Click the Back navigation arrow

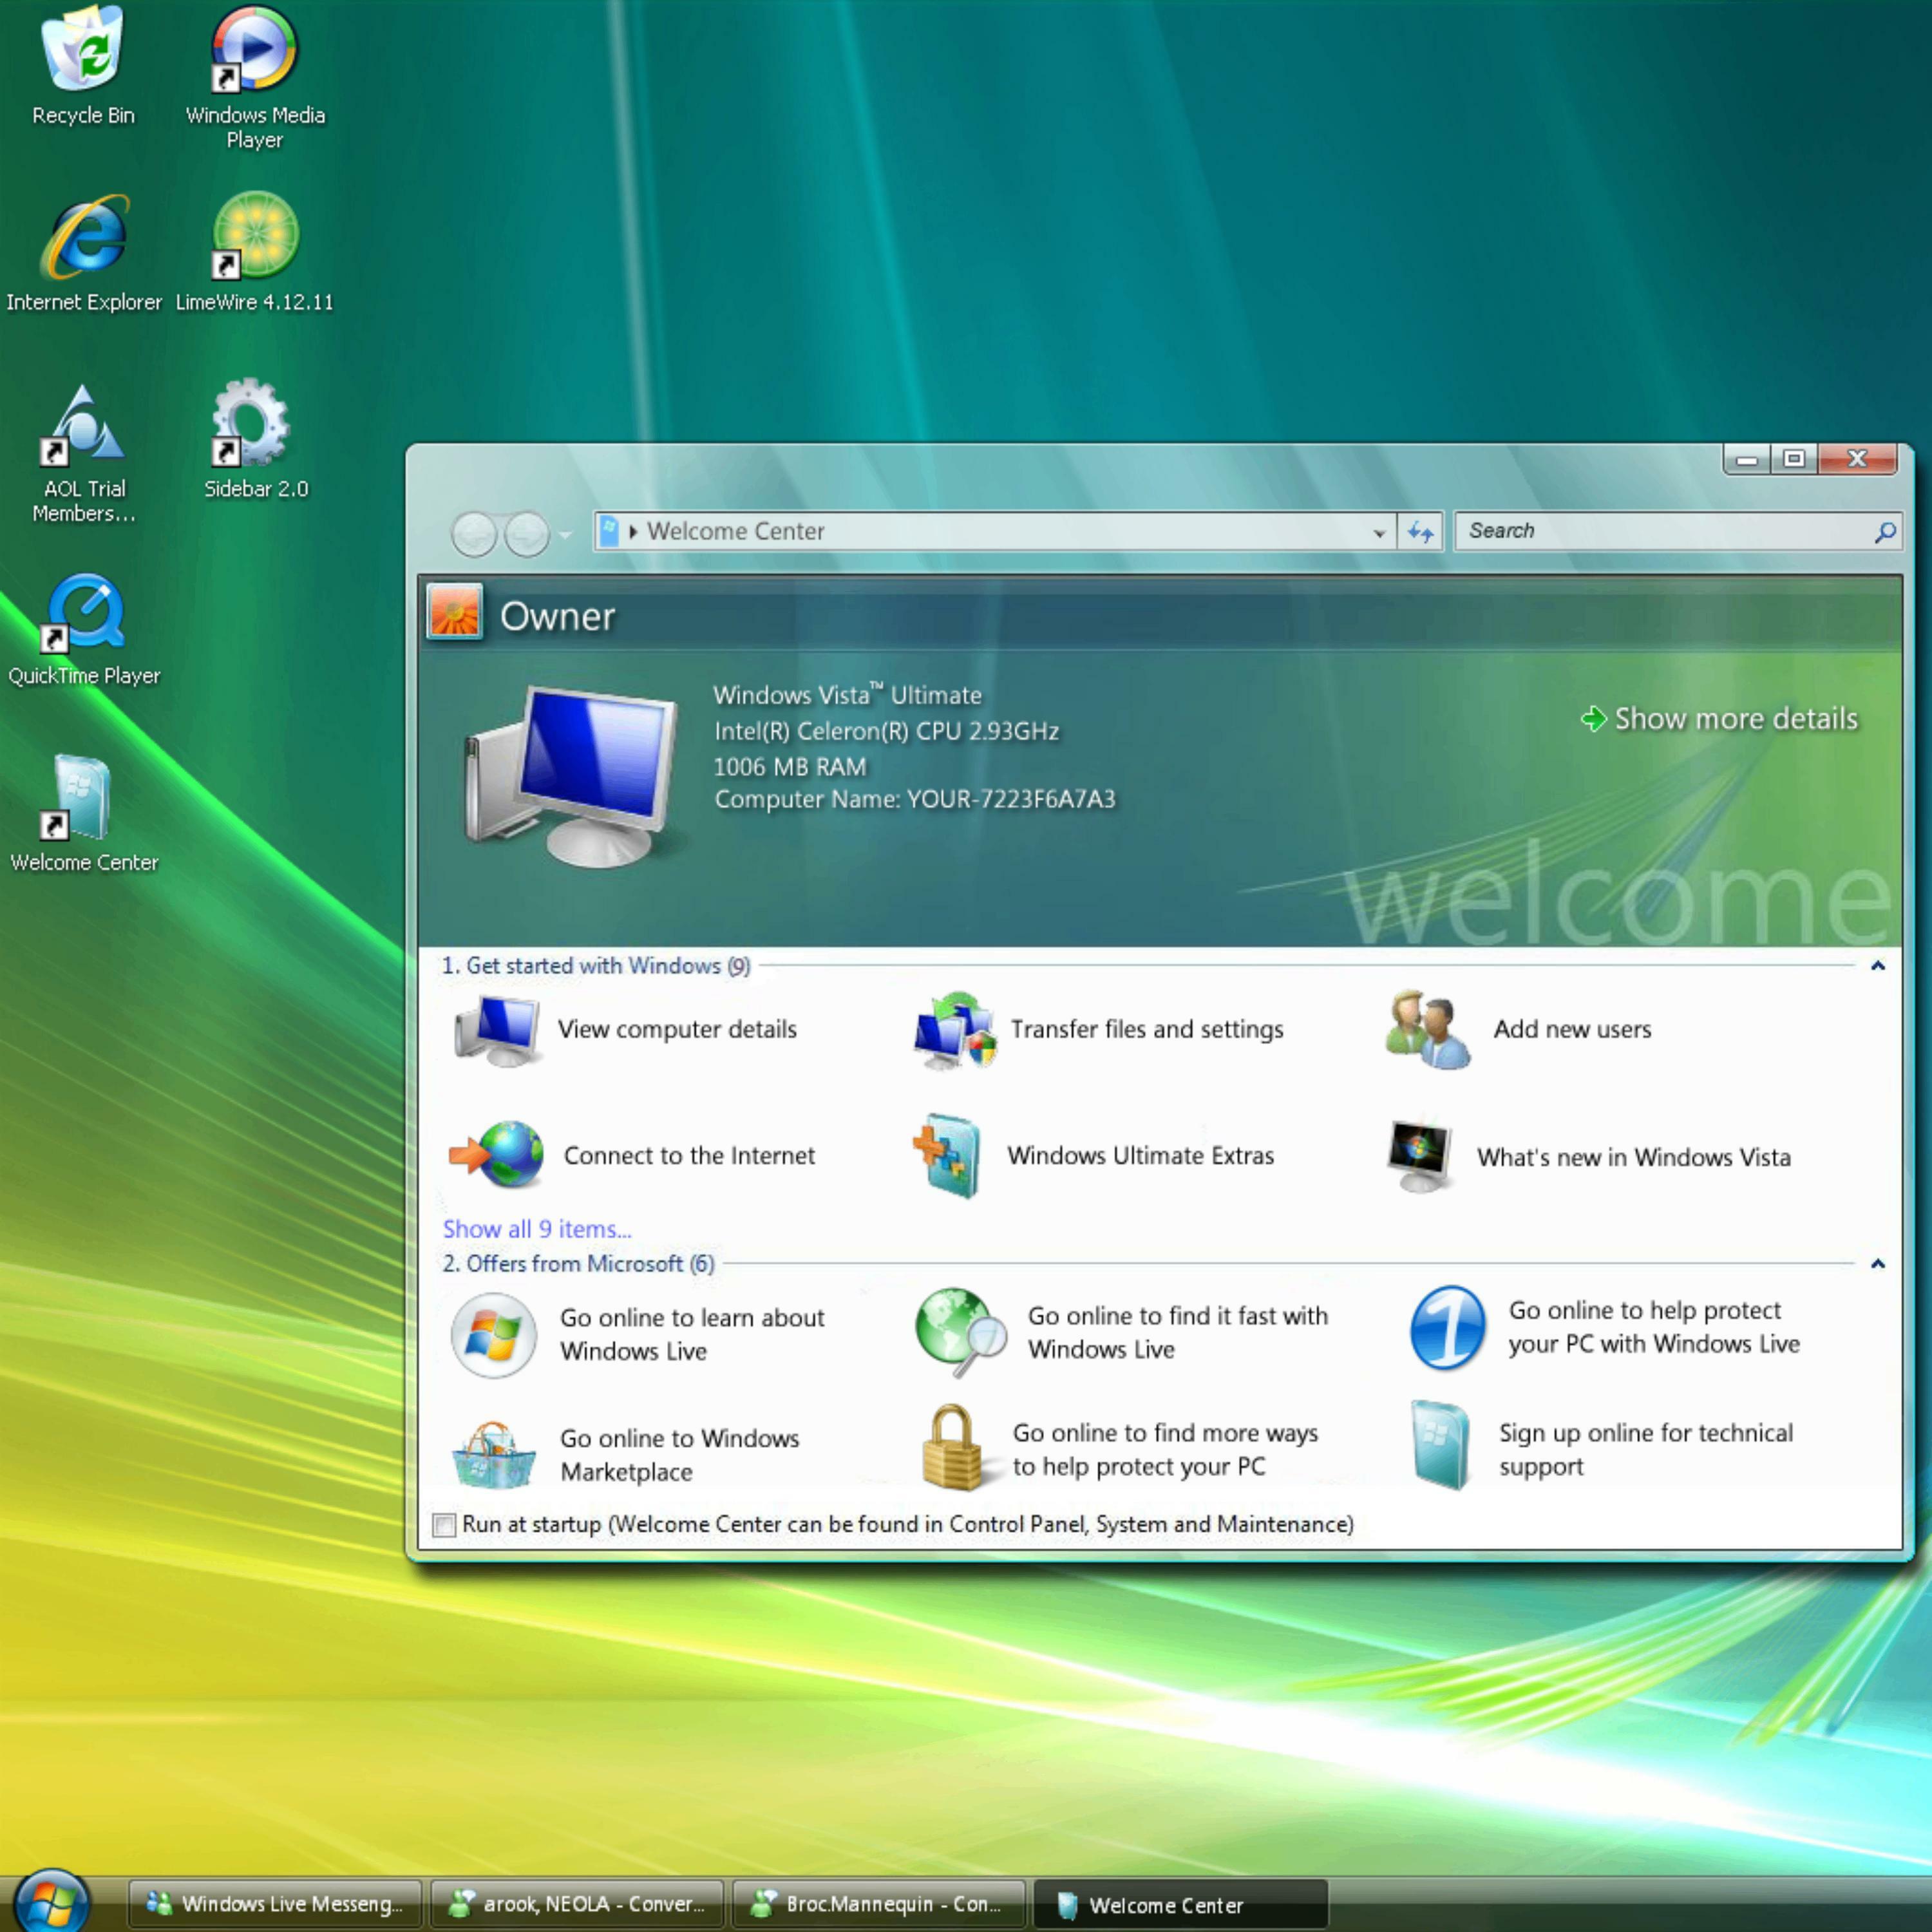pyautogui.click(x=474, y=533)
